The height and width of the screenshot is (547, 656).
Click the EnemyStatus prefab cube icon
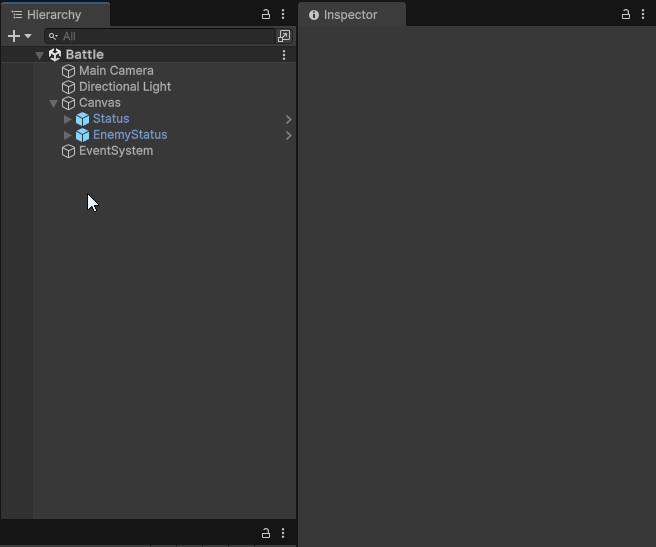point(82,135)
